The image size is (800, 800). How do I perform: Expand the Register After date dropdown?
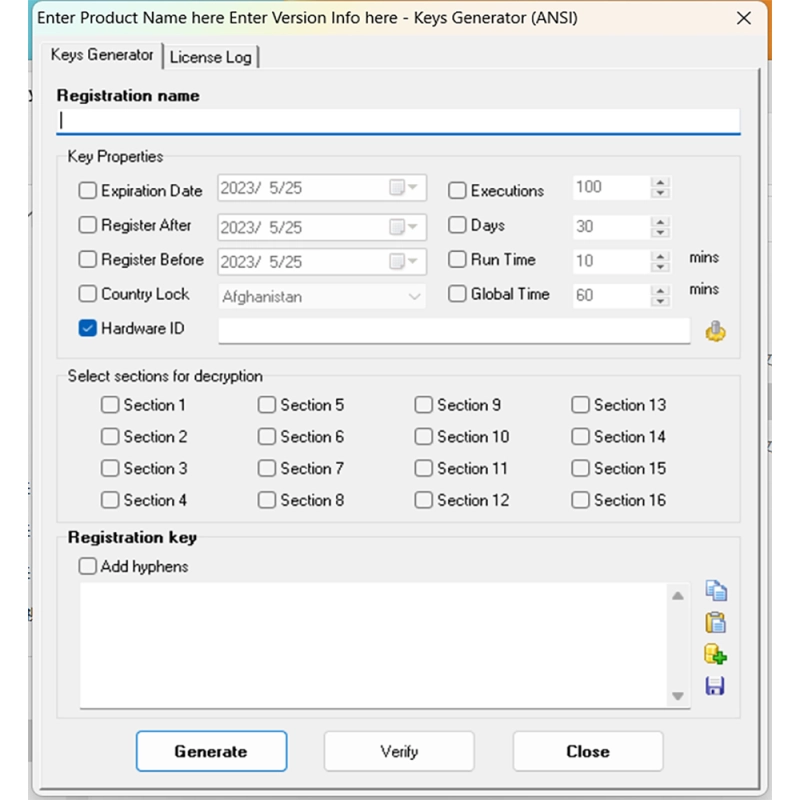pos(412,227)
